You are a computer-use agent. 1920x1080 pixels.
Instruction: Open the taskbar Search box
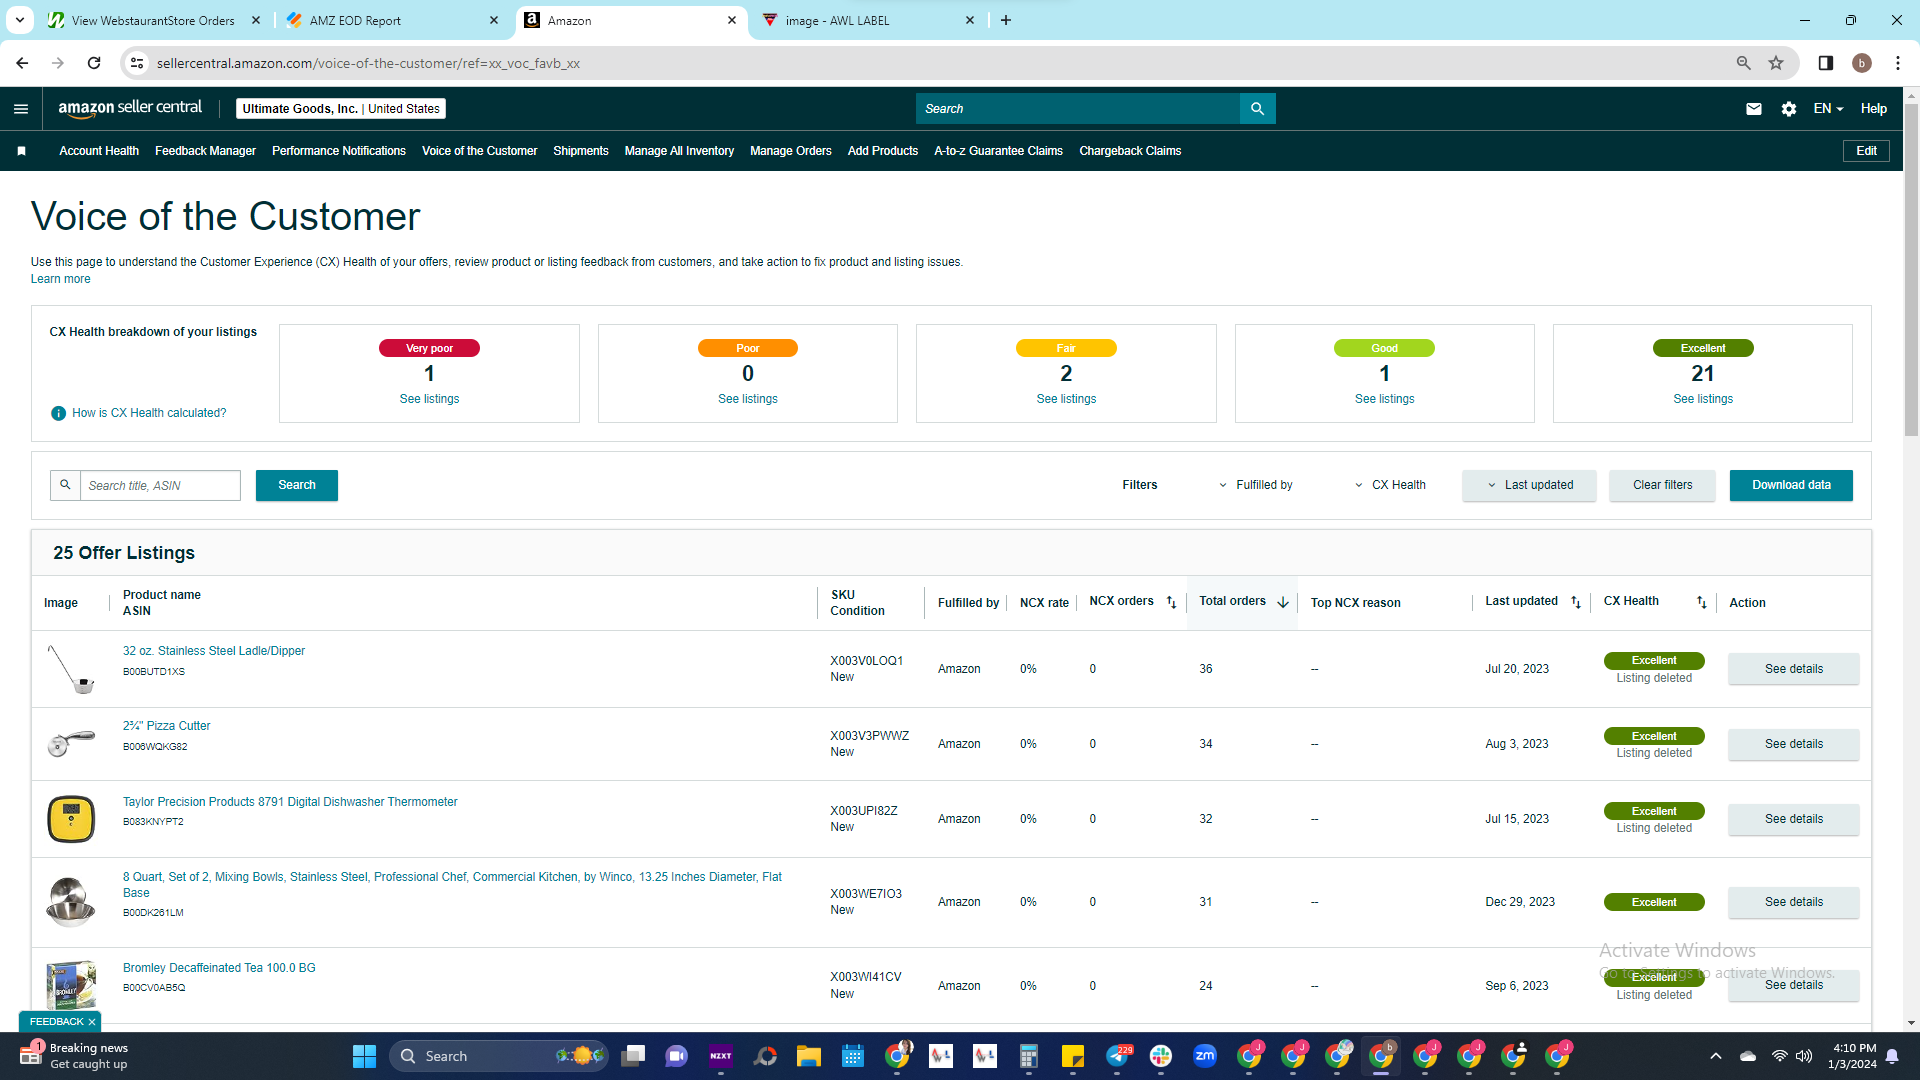[498, 1056]
